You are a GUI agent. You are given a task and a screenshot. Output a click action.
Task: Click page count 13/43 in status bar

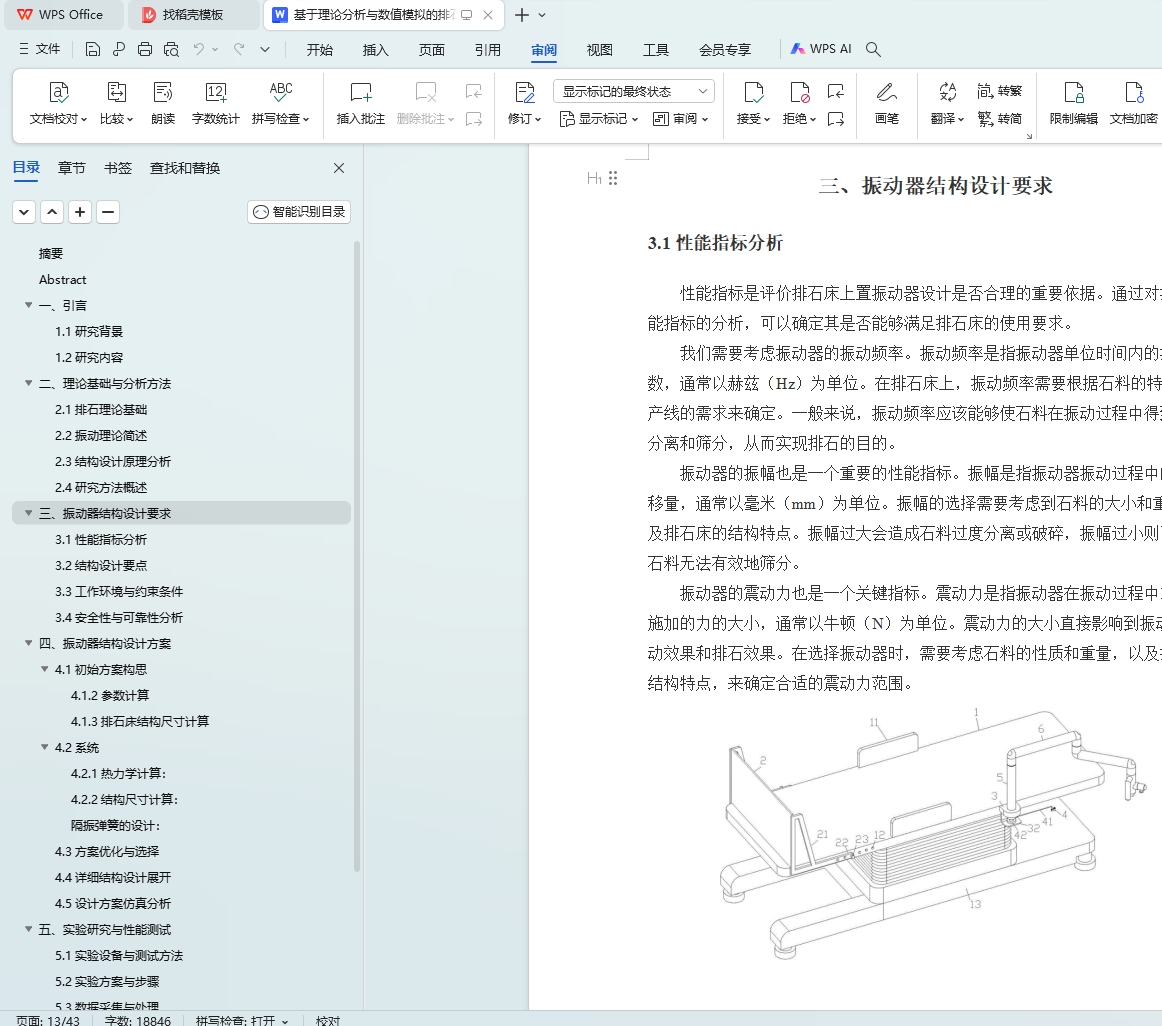pos(48,1020)
